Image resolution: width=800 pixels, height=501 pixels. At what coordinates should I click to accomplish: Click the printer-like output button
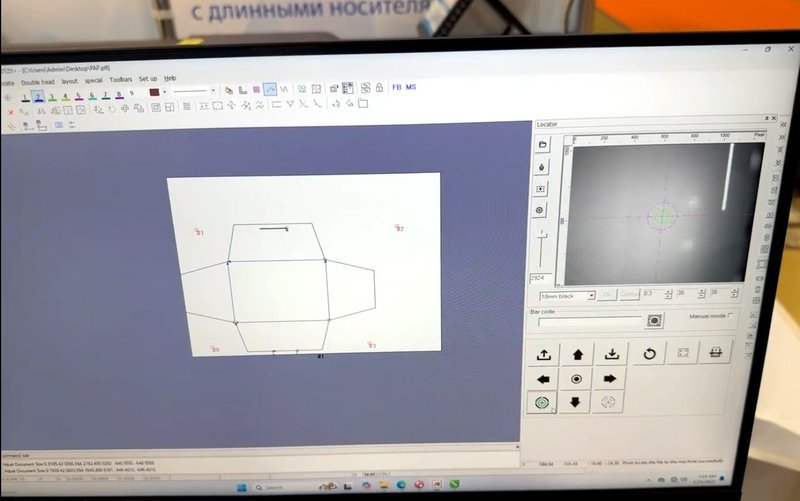[715, 352]
